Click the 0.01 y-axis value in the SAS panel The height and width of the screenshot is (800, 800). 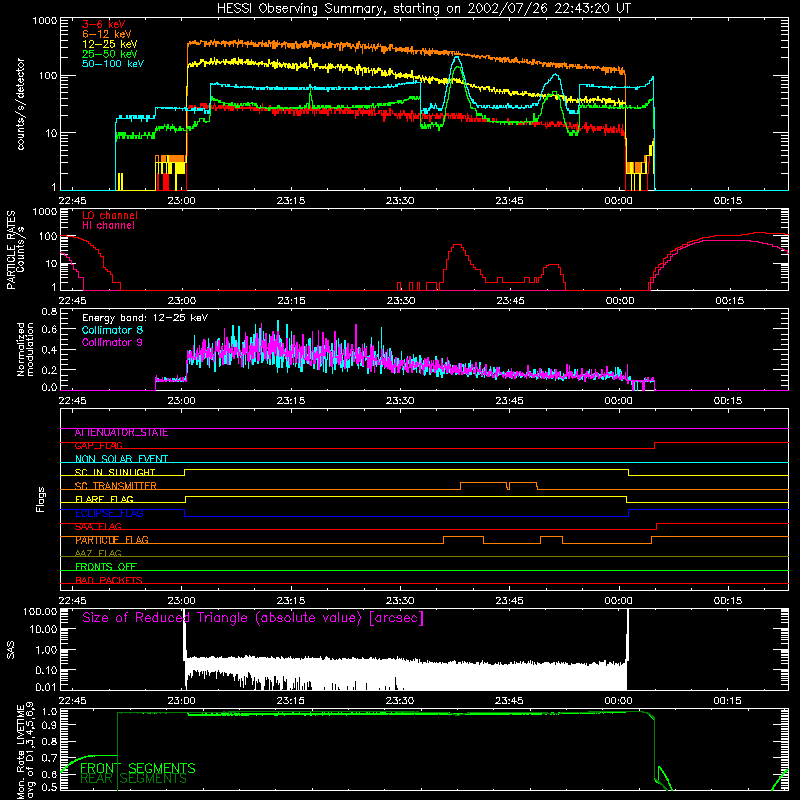coord(47,687)
